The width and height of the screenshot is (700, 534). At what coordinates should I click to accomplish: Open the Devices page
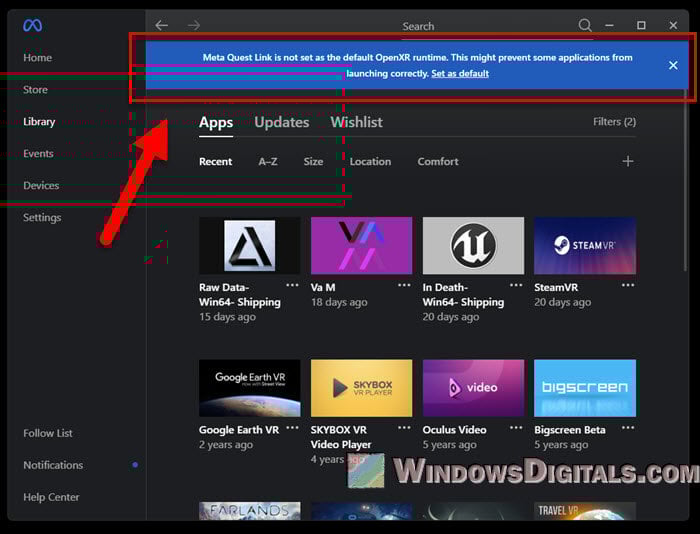41,185
